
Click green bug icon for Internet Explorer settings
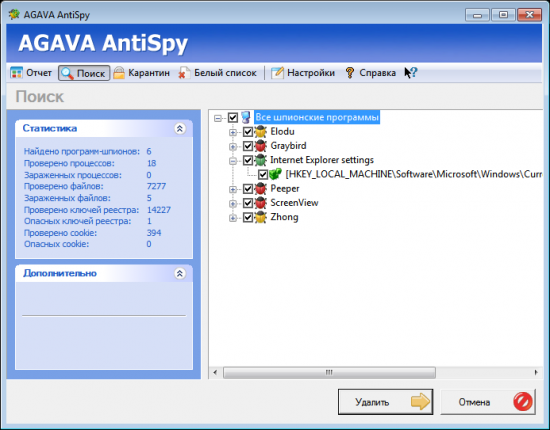click(261, 160)
